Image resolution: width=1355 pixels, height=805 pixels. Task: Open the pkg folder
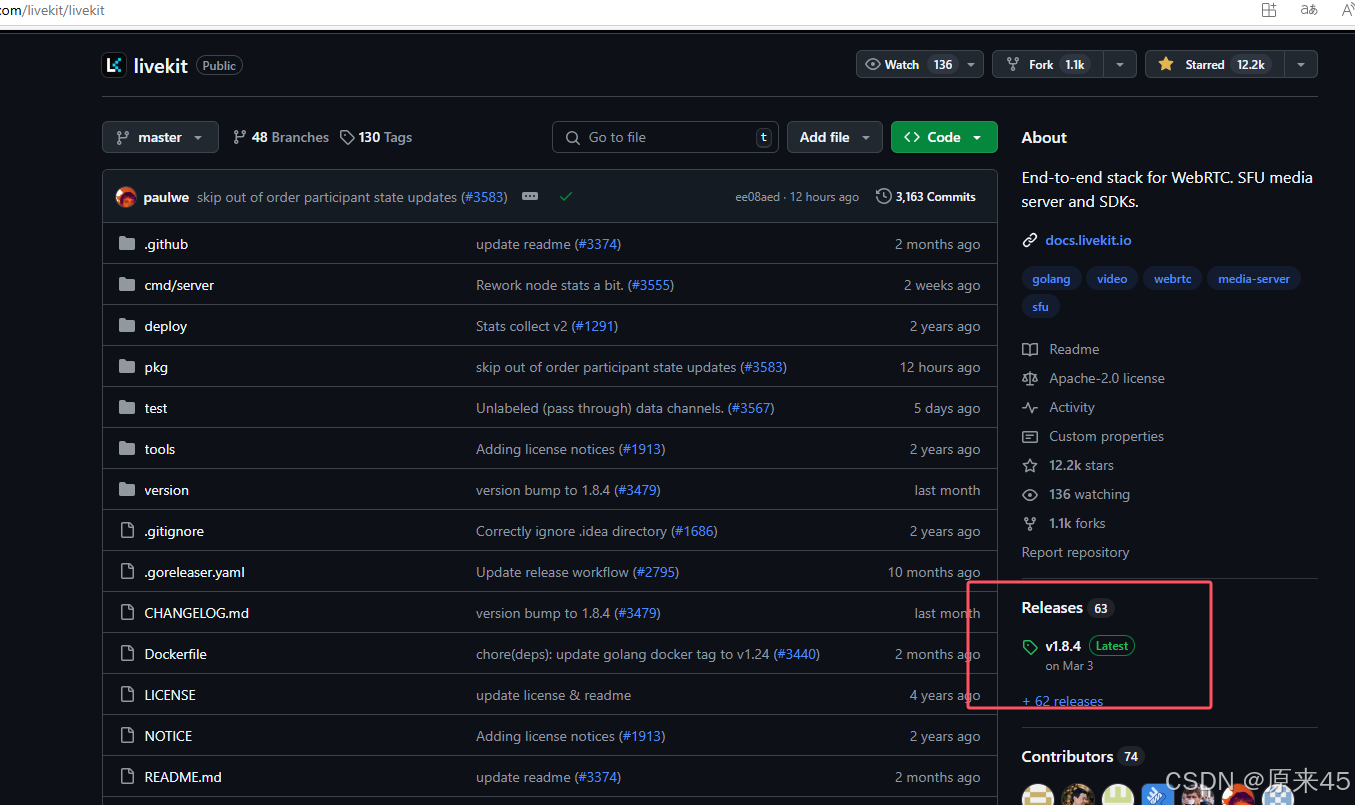pos(156,367)
